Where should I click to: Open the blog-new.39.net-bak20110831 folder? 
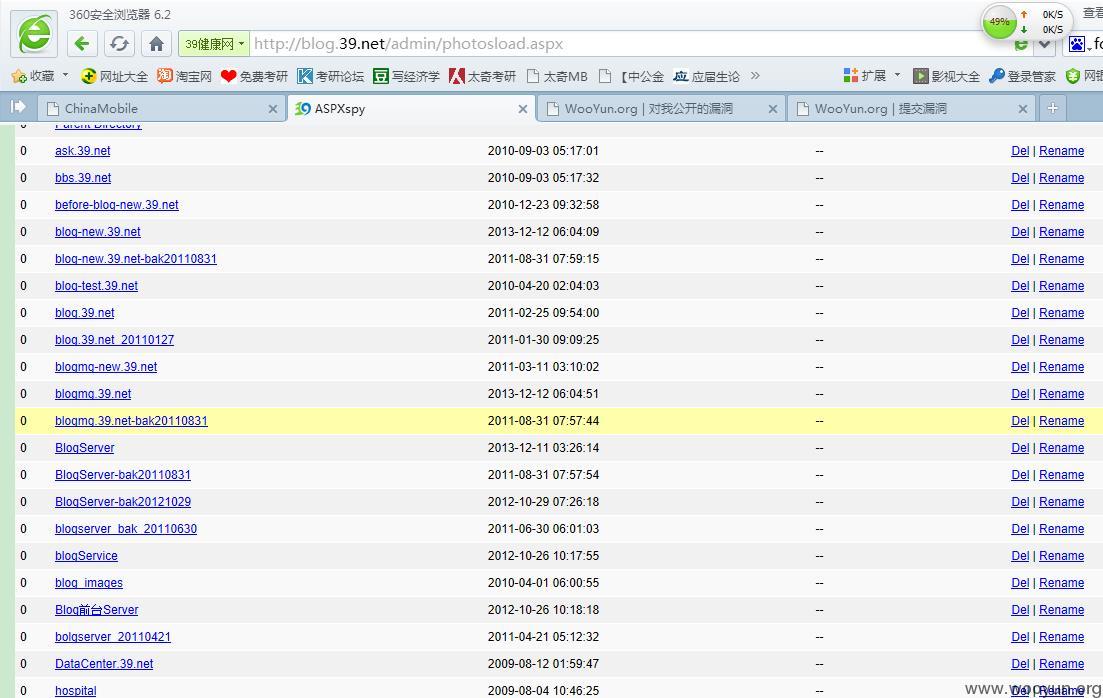pyautogui.click(x=136, y=258)
